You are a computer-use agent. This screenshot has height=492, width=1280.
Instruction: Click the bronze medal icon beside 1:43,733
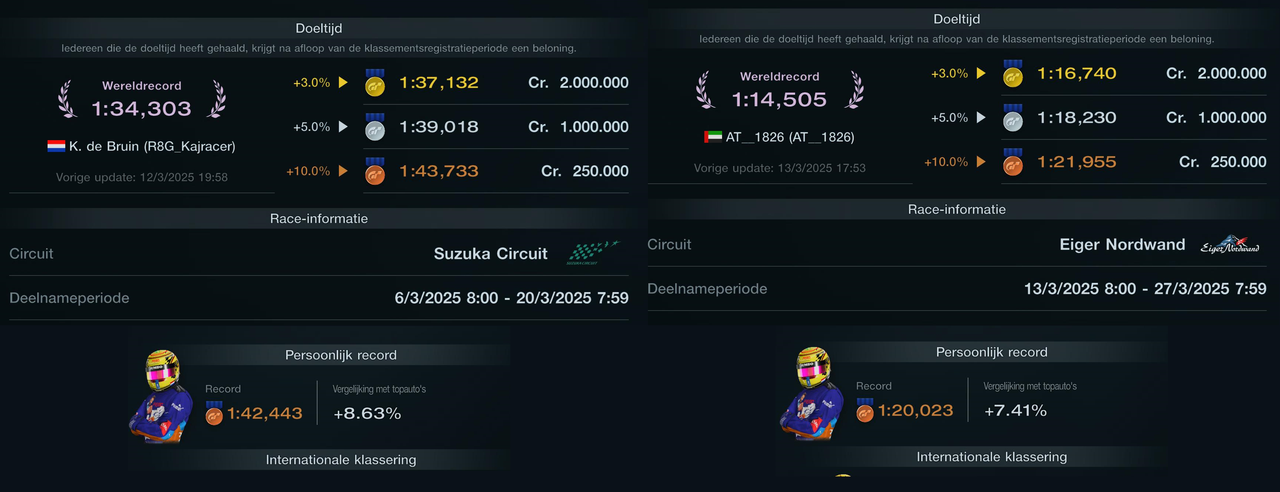click(375, 171)
